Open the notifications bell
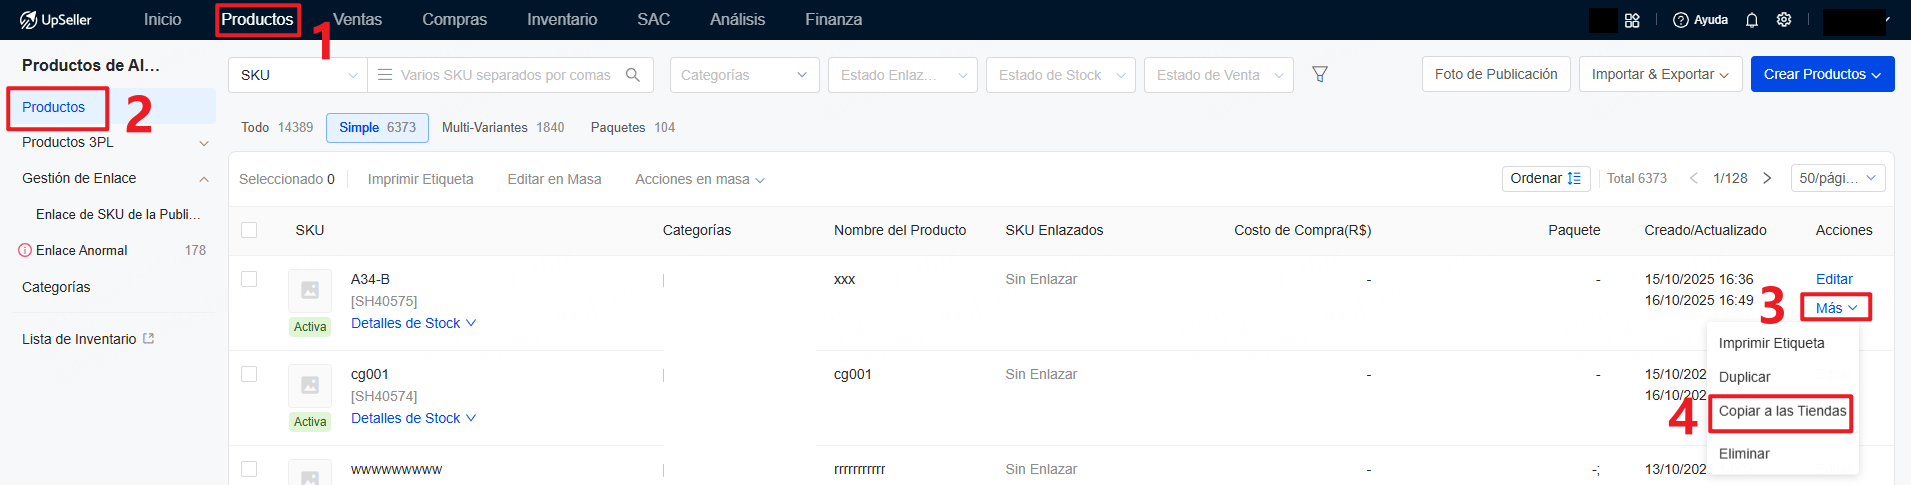The image size is (1911, 485). pyautogui.click(x=1752, y=20)
